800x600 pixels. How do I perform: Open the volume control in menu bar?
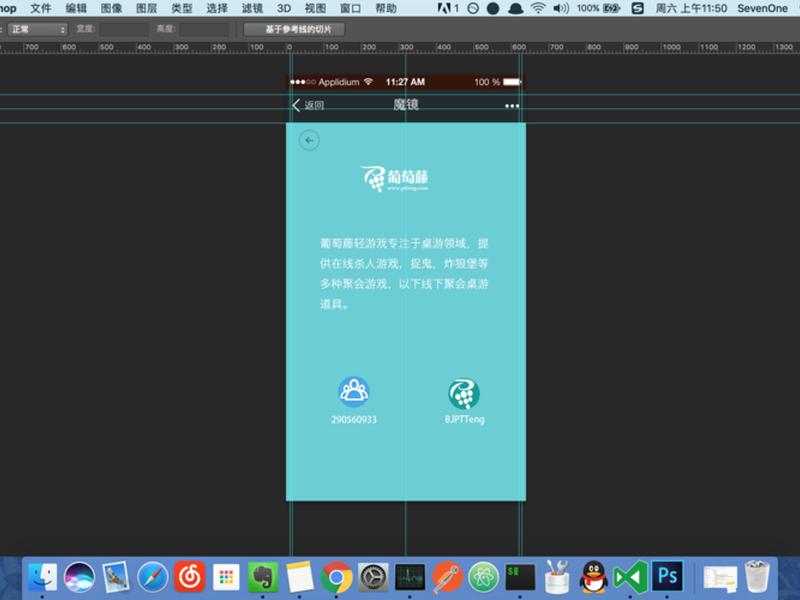561,8
